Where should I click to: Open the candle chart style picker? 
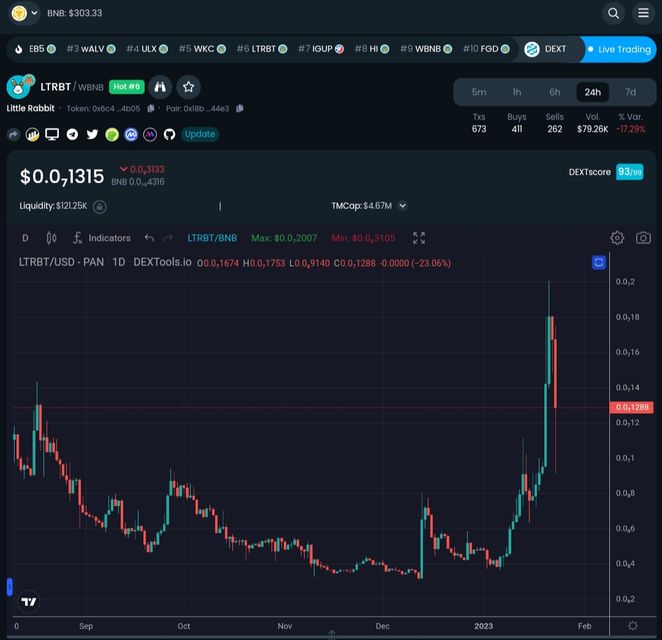coord(51,238)
